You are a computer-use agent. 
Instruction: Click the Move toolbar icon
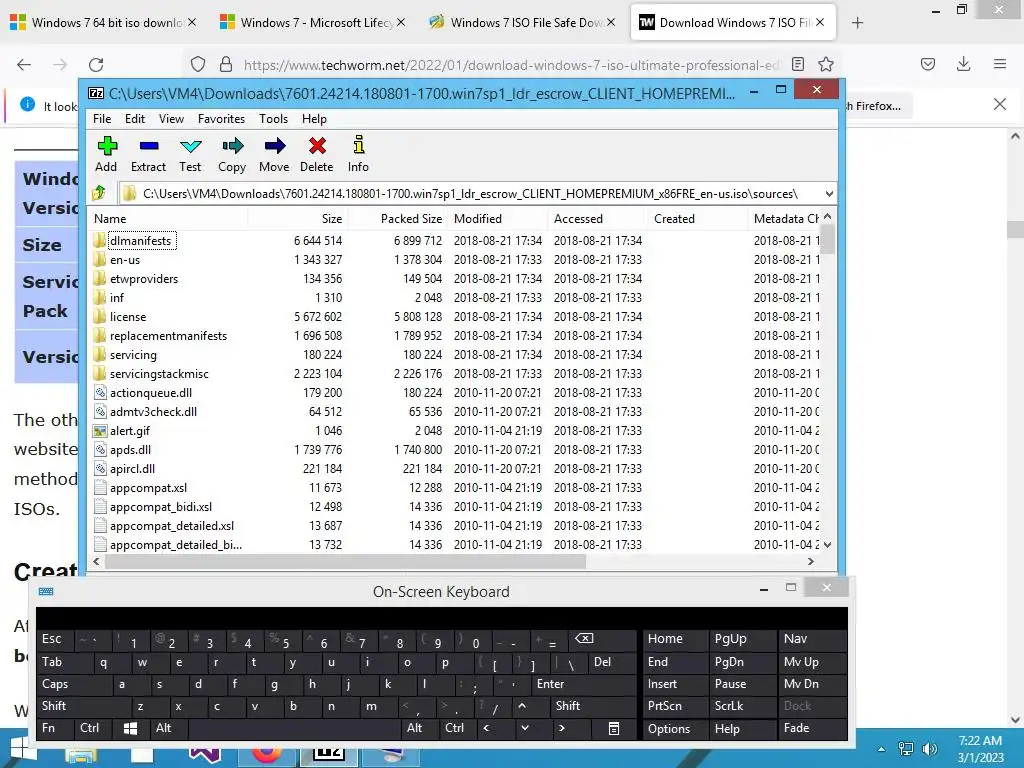[x=274, y=154]
